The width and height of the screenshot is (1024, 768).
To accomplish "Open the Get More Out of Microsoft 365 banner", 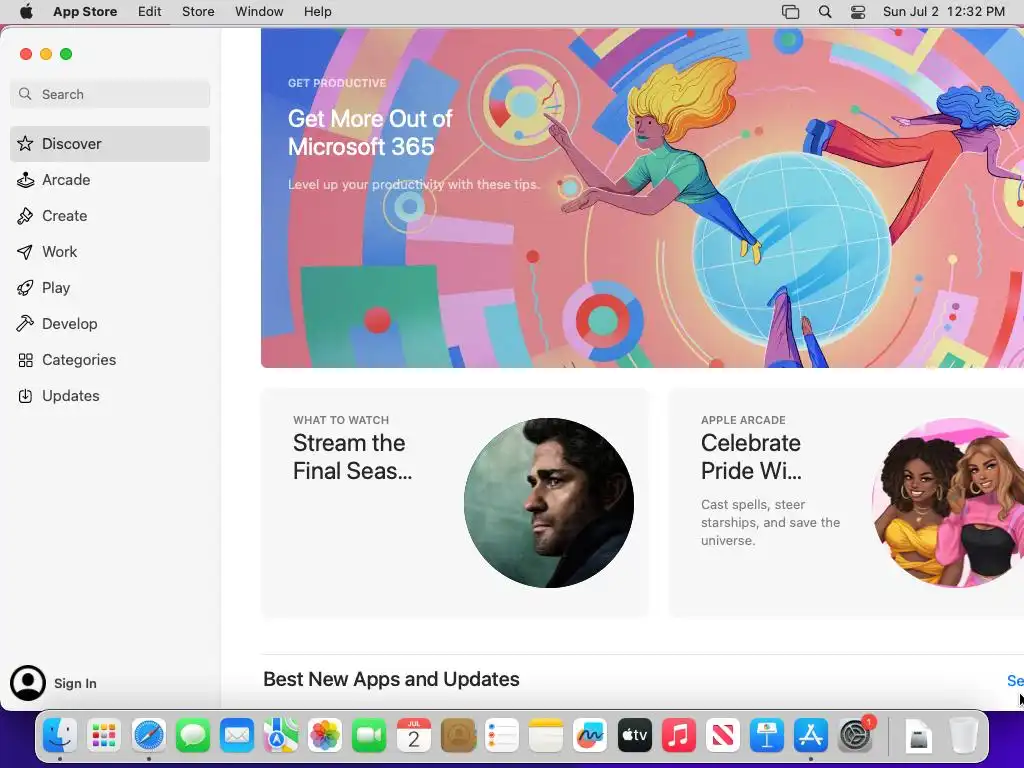I will pos(643,198).
